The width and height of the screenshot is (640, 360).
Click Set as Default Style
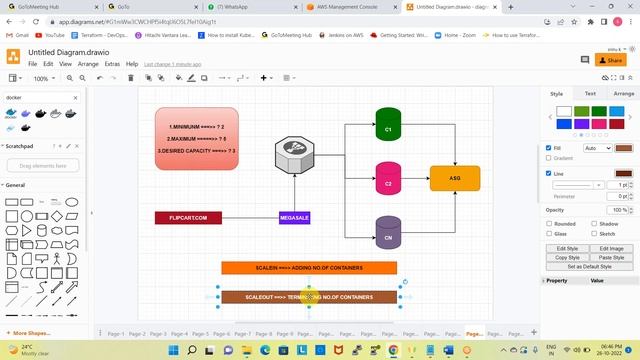click(589, 267)
